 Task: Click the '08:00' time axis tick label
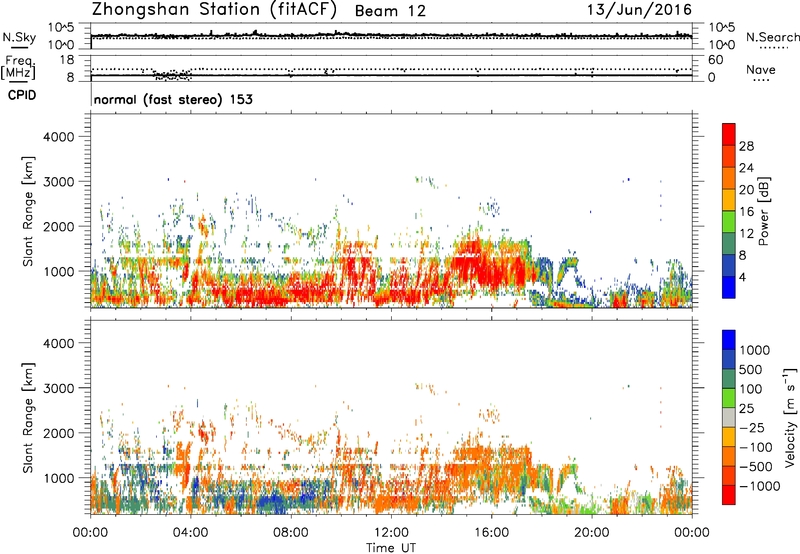point(291,533)
